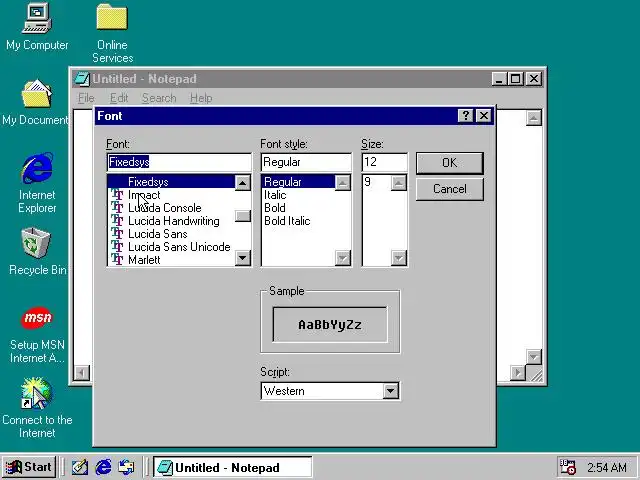Select the My Documents desktop icon
Screen dimensions: 640x480
36,102
